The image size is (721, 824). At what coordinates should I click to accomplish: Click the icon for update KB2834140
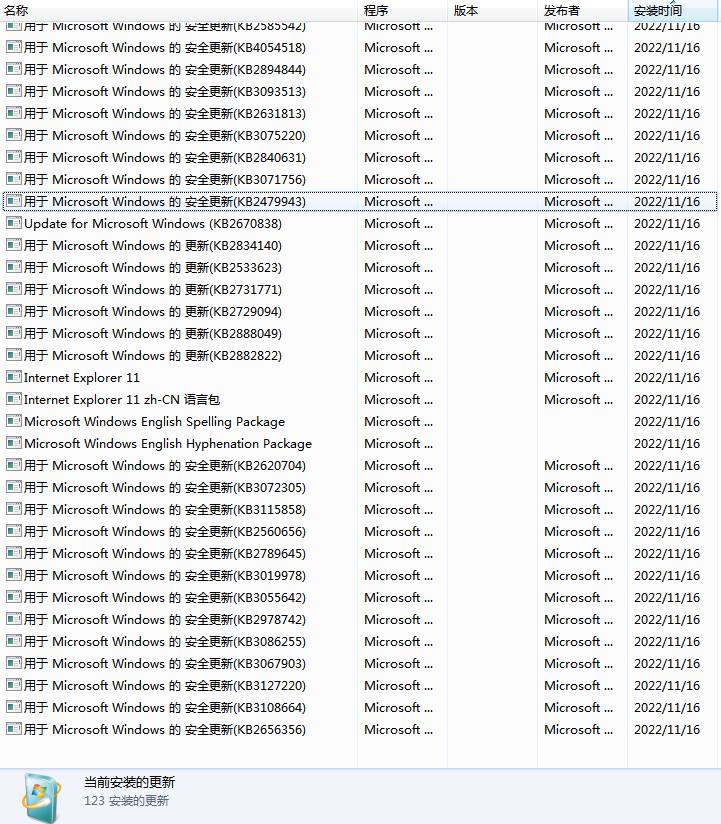pyautogui.click(x=14, y=245)
